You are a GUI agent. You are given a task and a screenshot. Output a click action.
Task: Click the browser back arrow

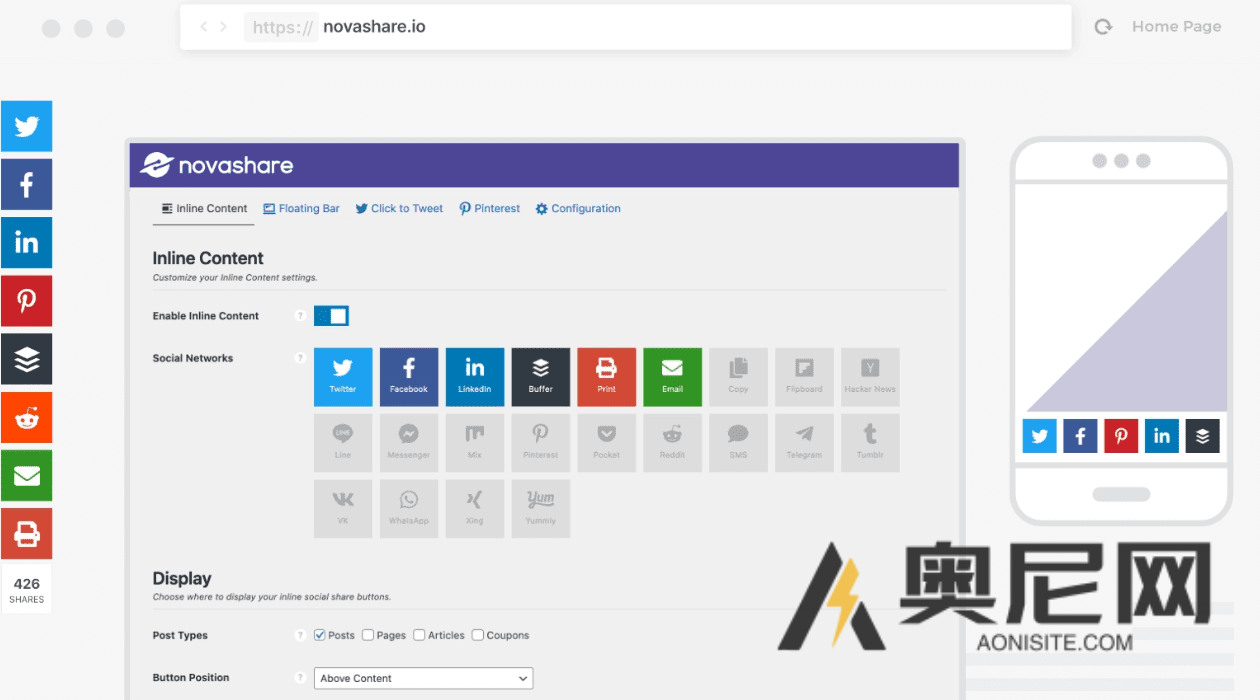coord(204,27)
